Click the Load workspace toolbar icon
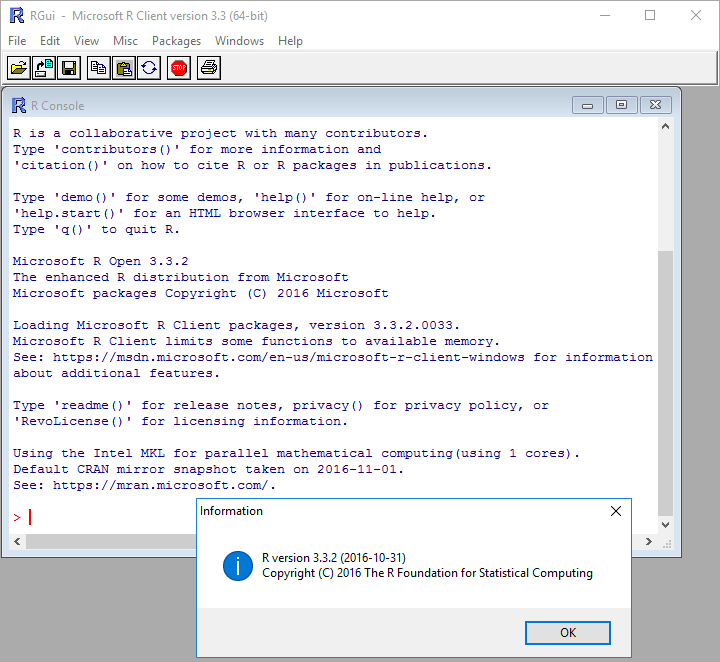Image resolution: width=720 pixels, height=662 pixels. pos(44,68)
